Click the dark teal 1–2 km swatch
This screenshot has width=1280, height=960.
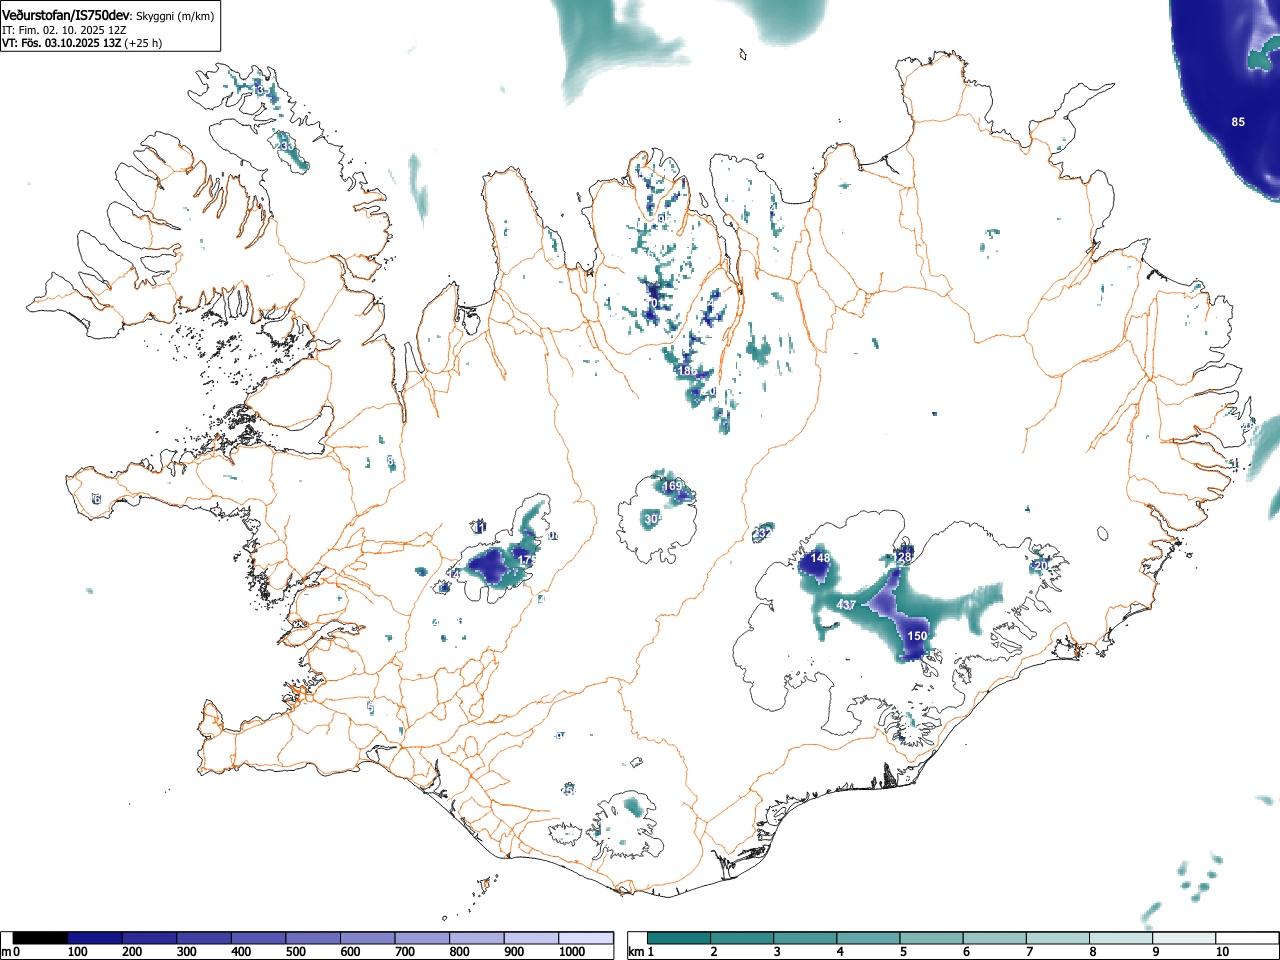[679, 938]
